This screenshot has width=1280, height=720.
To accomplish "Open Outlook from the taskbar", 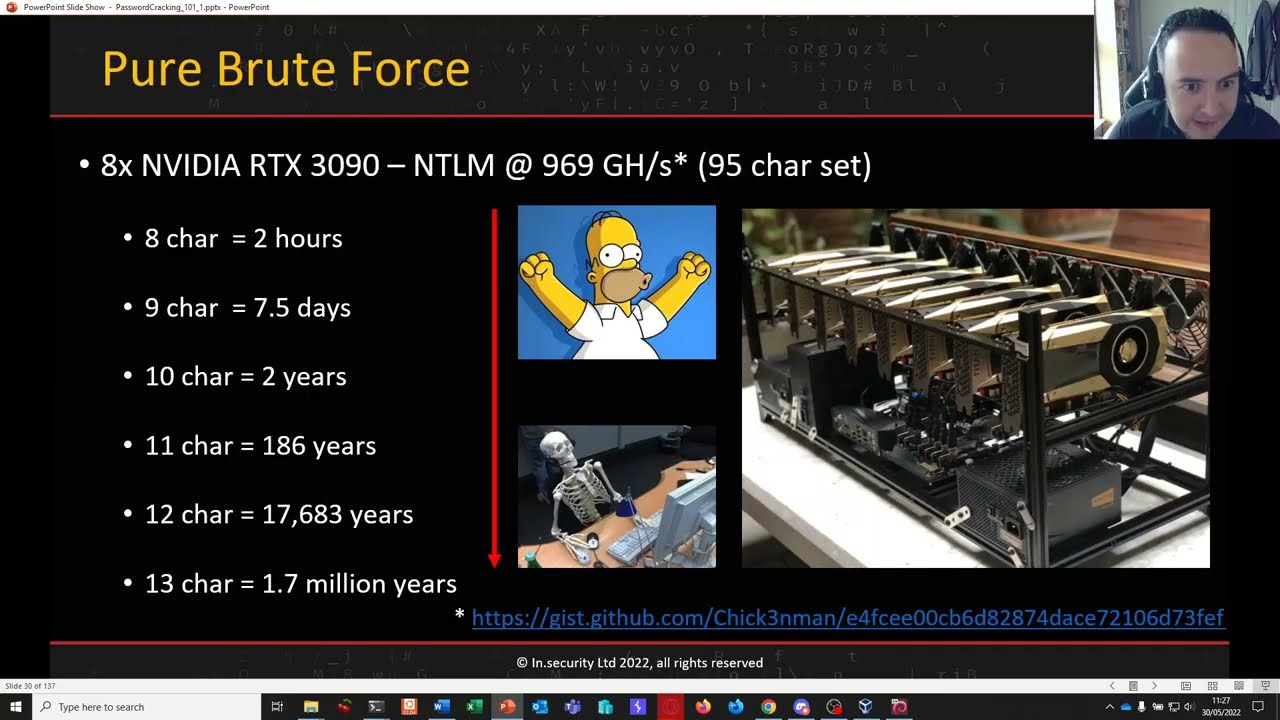I will (x=540, y=707).
